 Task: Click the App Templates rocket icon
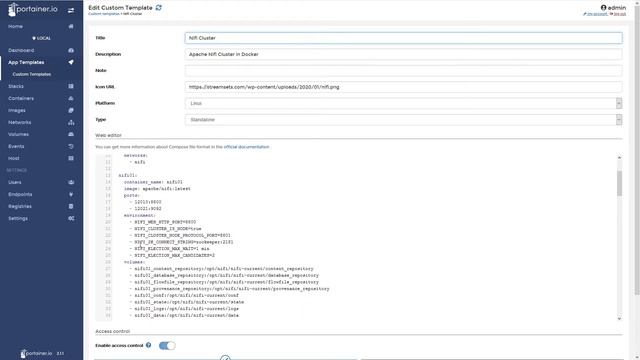point(71,62)
